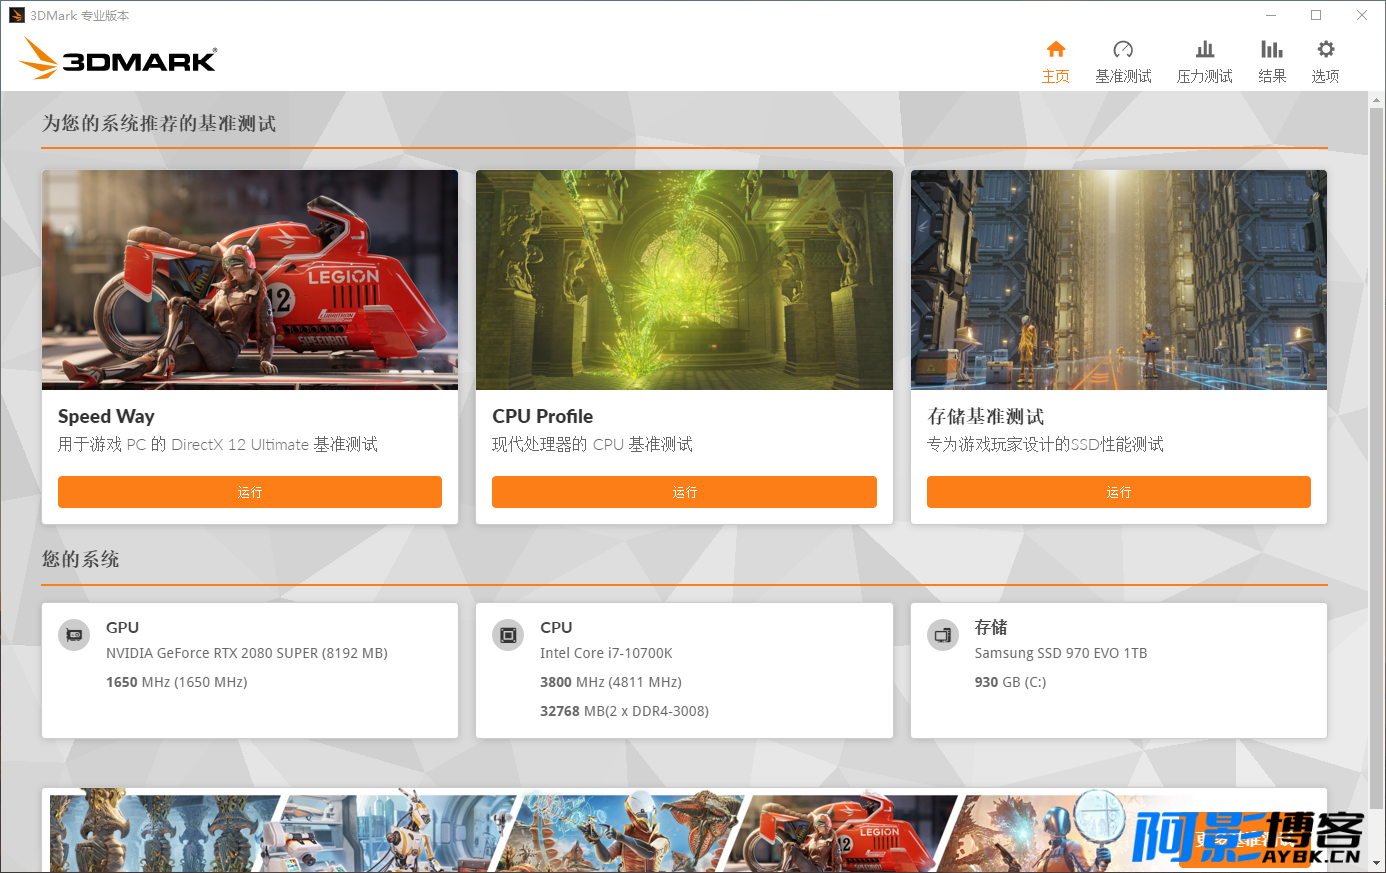Select the storage benchmark warehouse thumbnail
This screenshot has height=873, width=1386.
coord(1119,280)
